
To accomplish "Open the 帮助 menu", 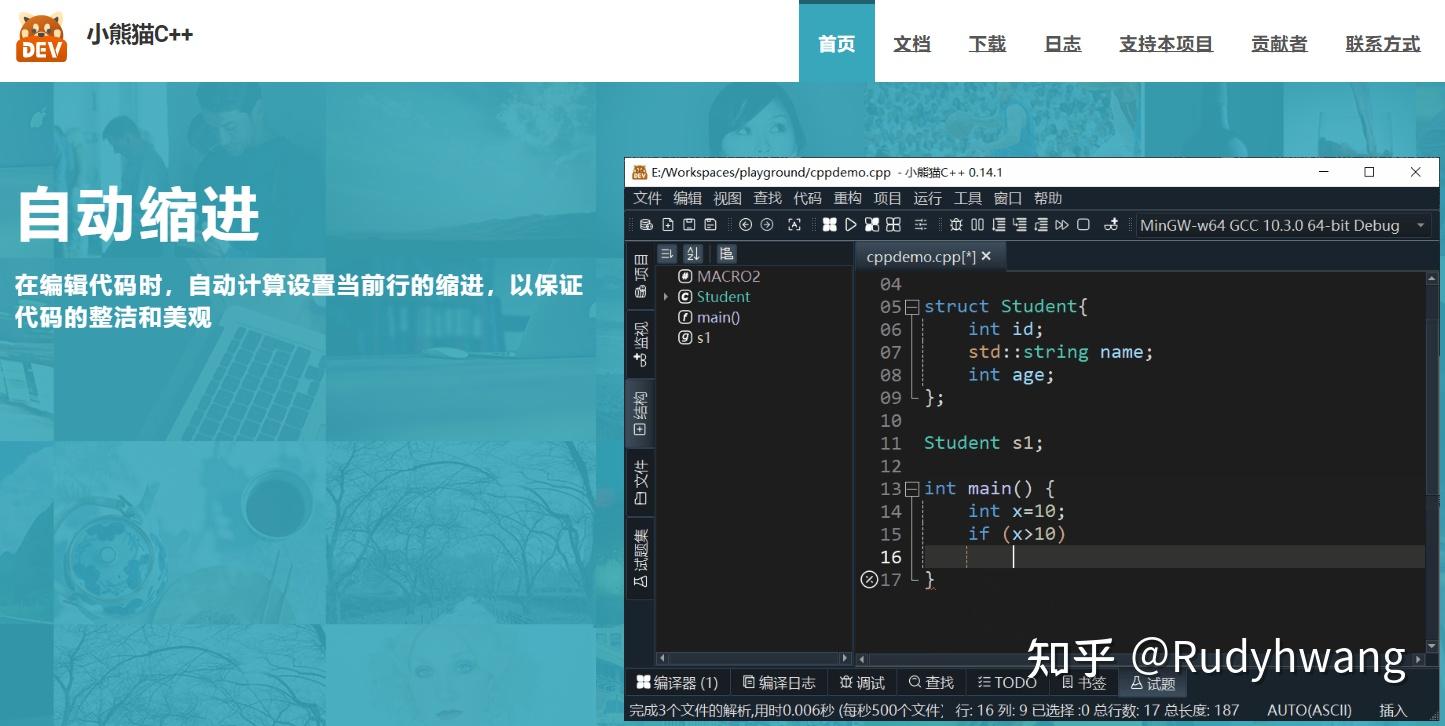I will click(x=1047, y=198).
